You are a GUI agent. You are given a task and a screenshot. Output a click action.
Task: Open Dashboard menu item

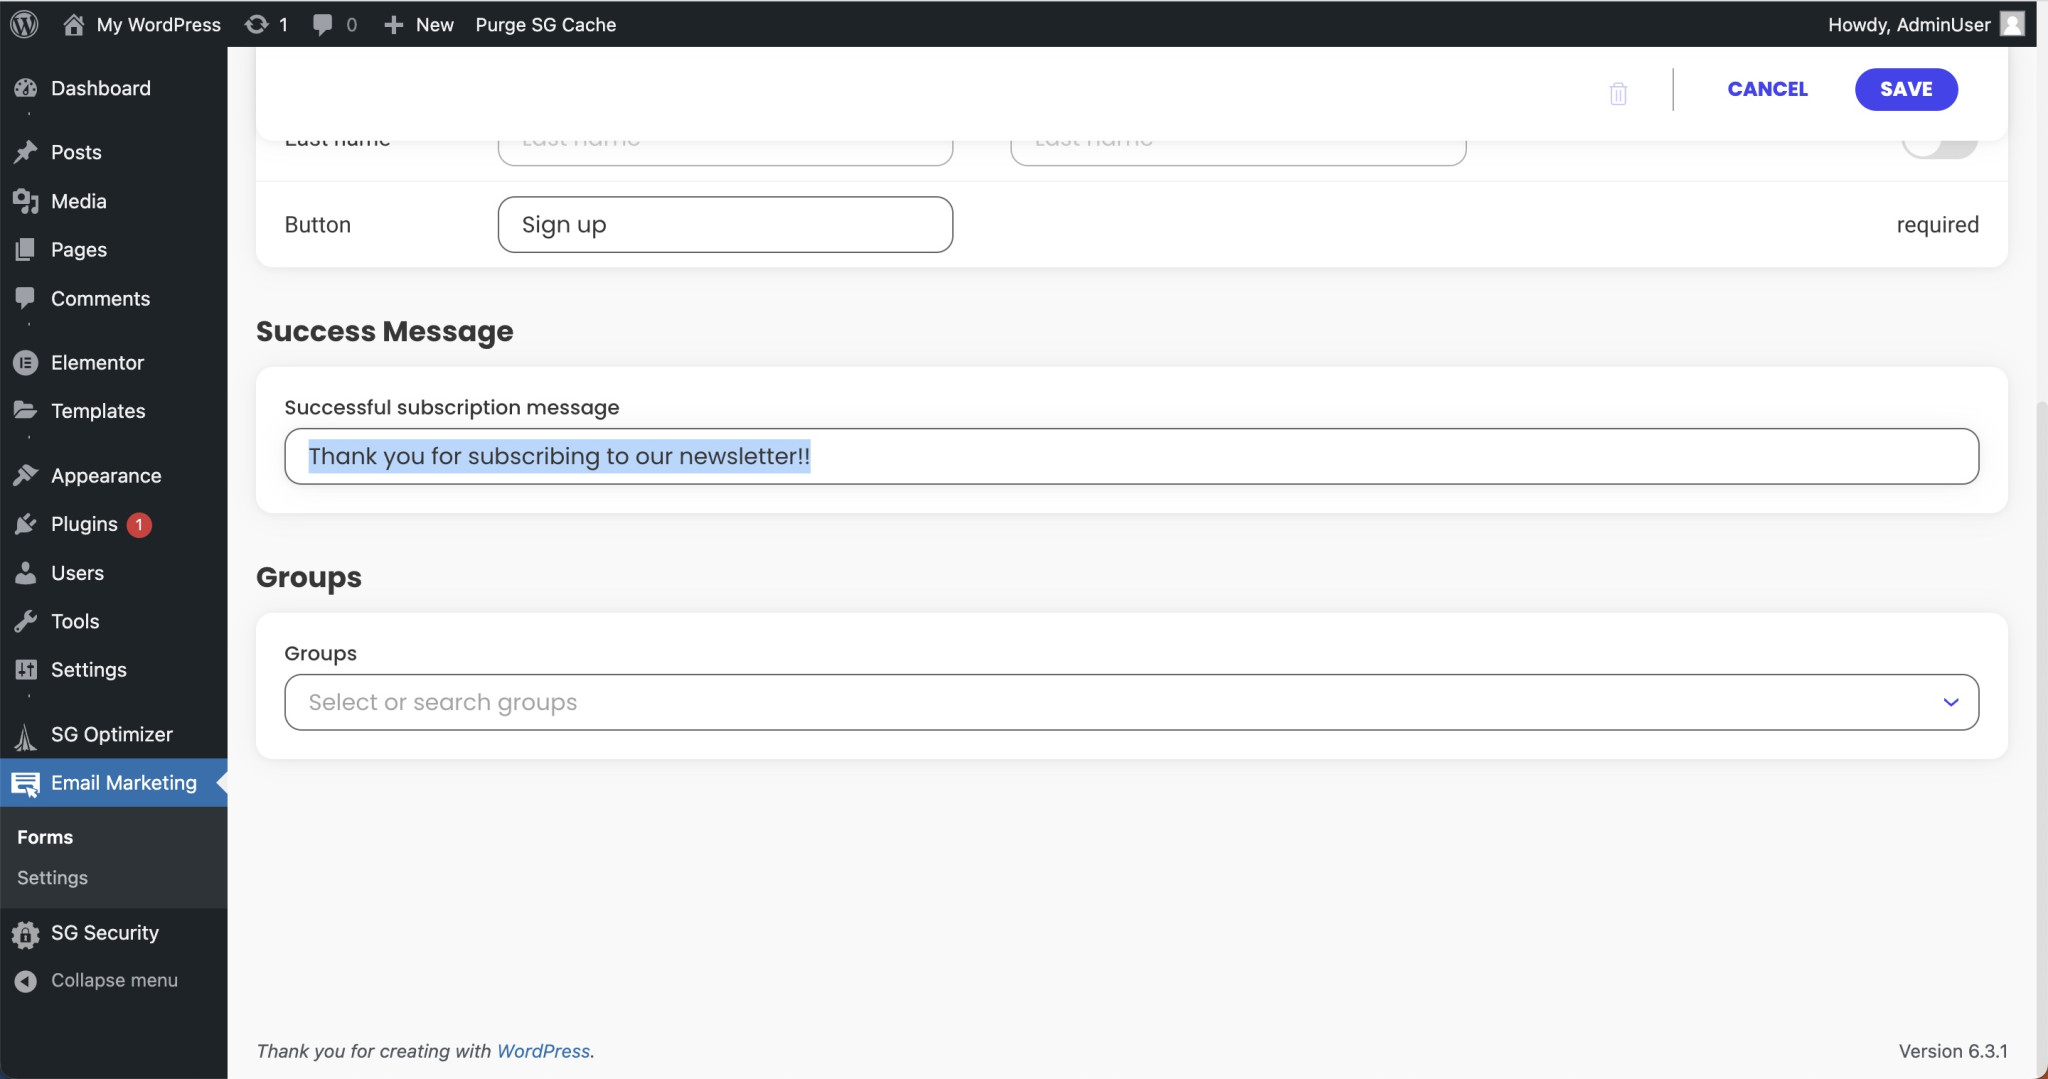113,88
